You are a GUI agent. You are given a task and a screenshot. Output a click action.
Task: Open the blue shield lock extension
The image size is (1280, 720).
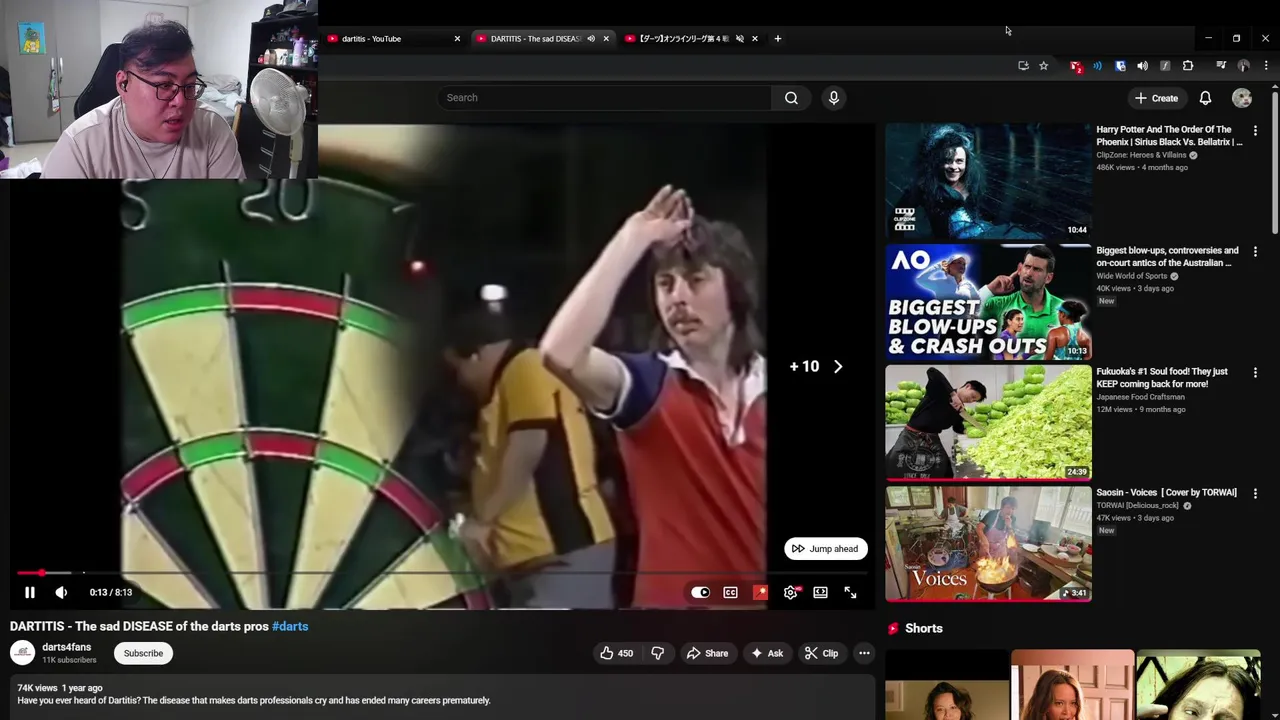[1120, 66]
